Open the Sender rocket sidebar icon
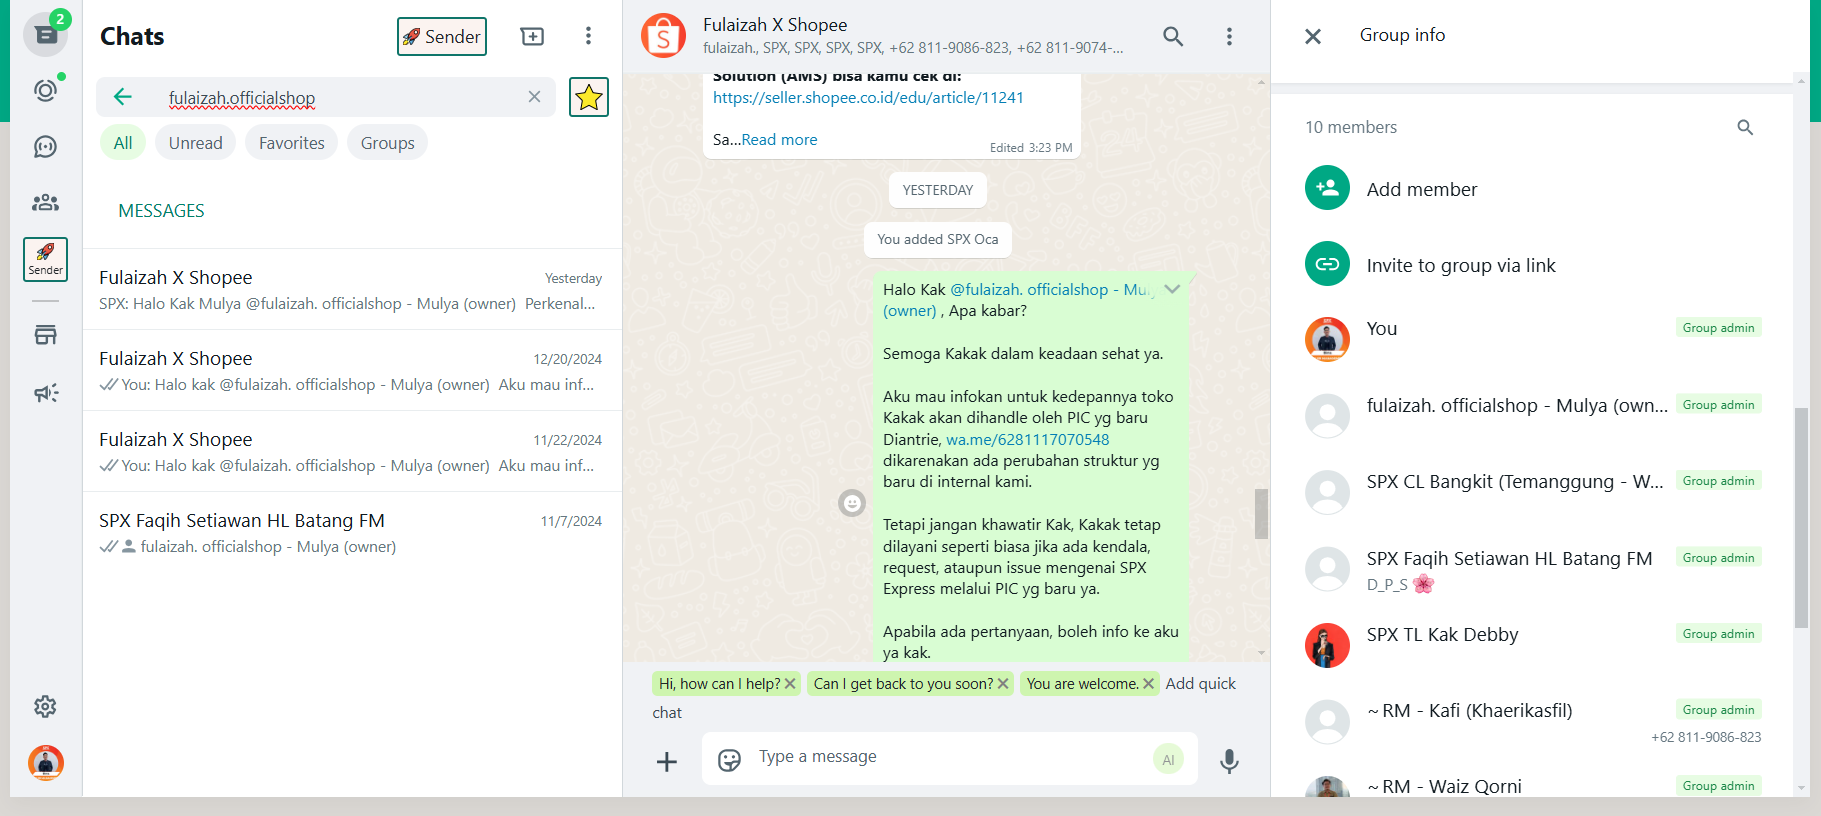This screenshot has height=816, width=1821. pyautogui.click(x=45, y=259)
